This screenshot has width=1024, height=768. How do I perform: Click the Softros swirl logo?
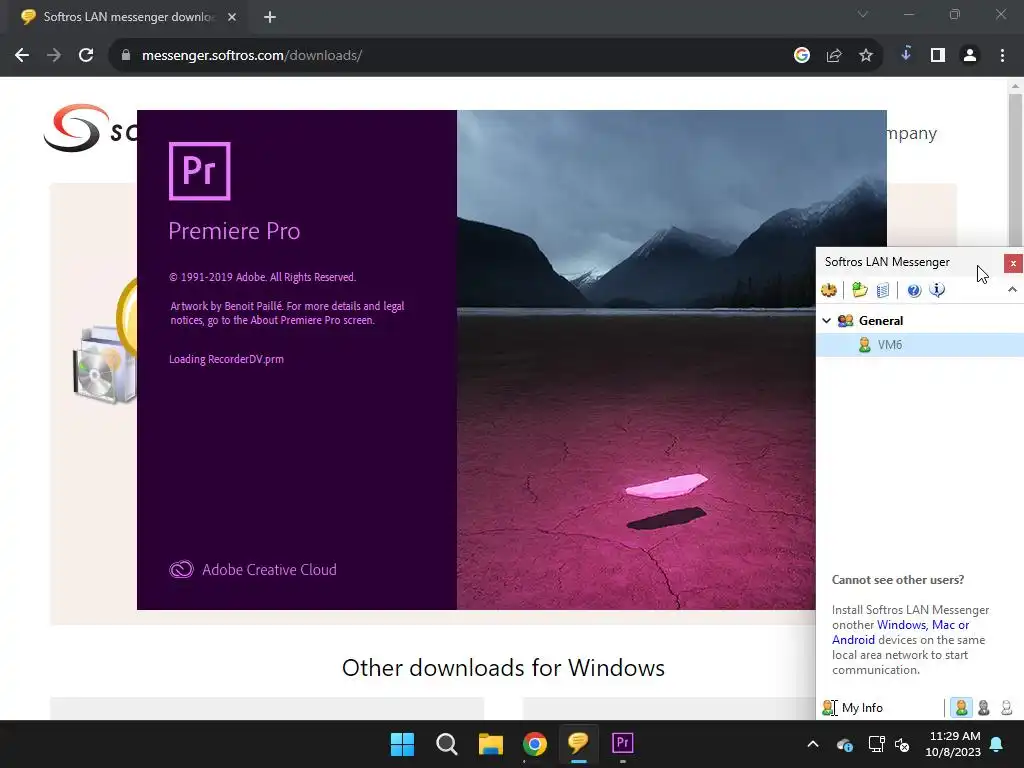76,128
